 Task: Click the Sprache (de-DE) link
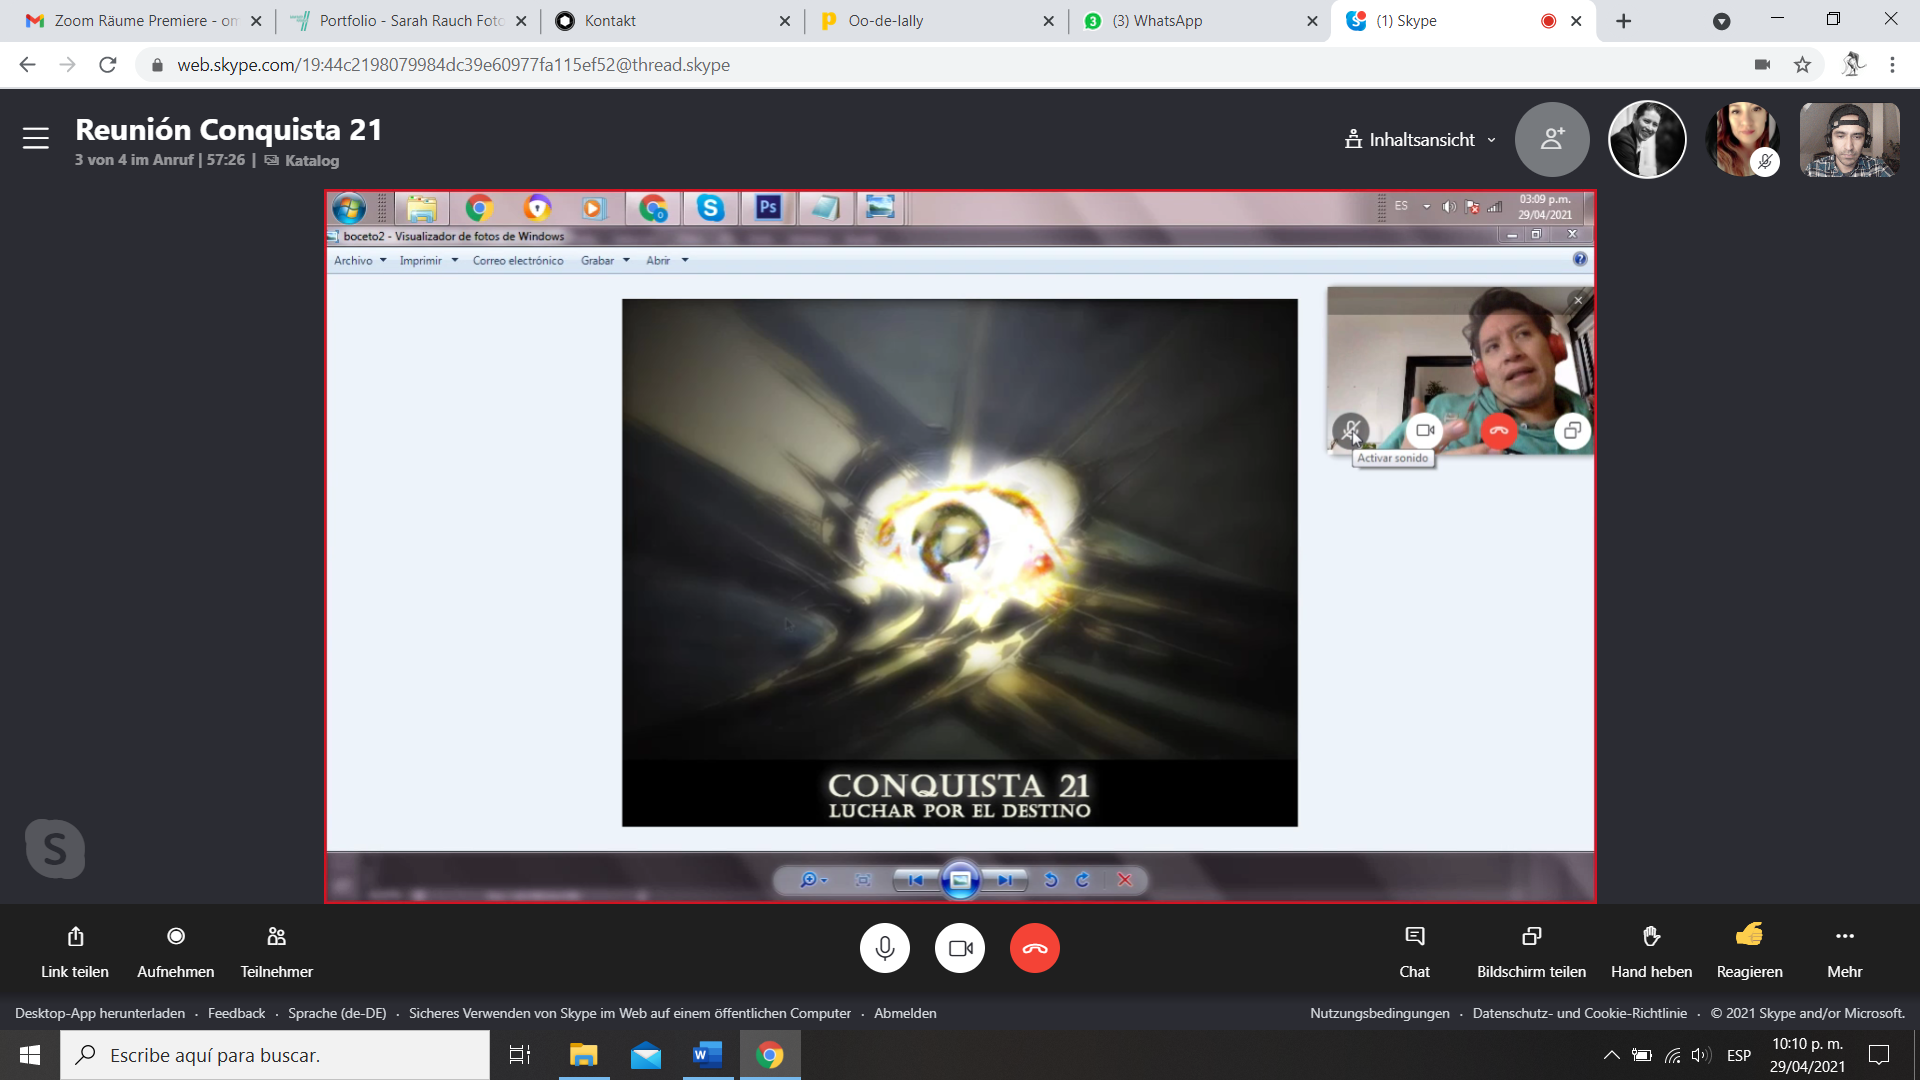(337, 1013)
